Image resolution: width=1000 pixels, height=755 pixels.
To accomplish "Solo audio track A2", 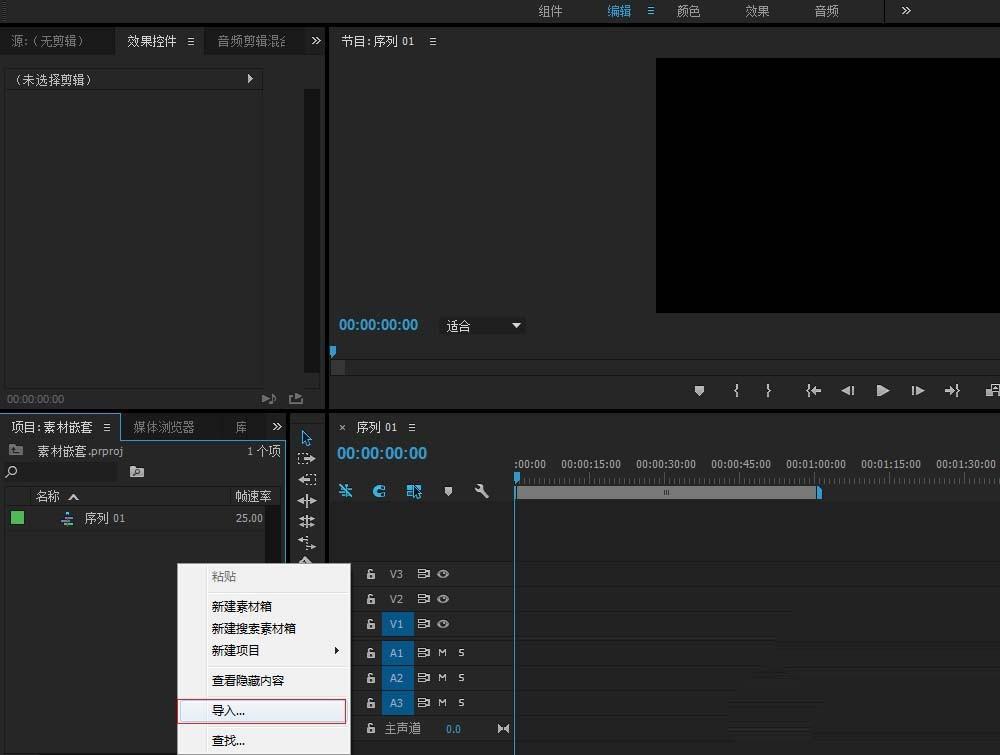I will pyautogui.click(x=459, y=677).
